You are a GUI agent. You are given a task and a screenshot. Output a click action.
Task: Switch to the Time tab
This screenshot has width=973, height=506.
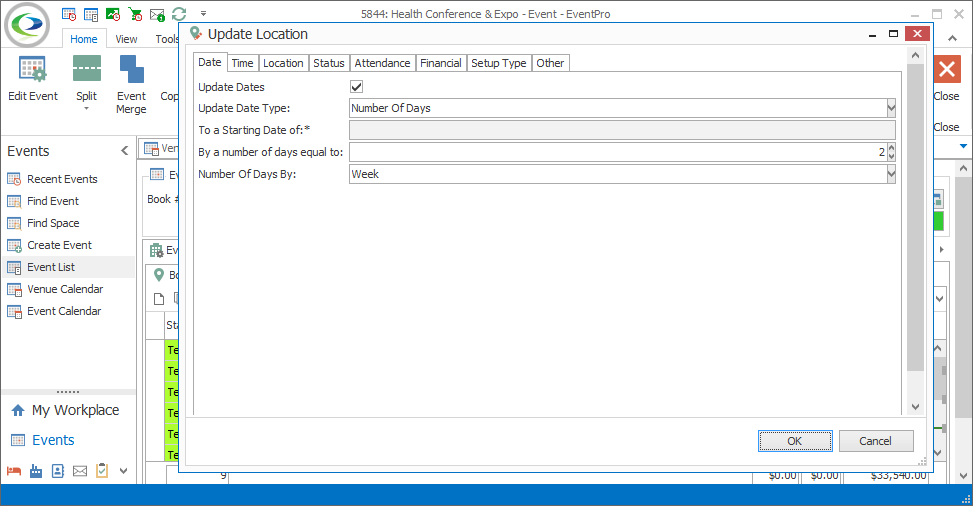(243, 63)
